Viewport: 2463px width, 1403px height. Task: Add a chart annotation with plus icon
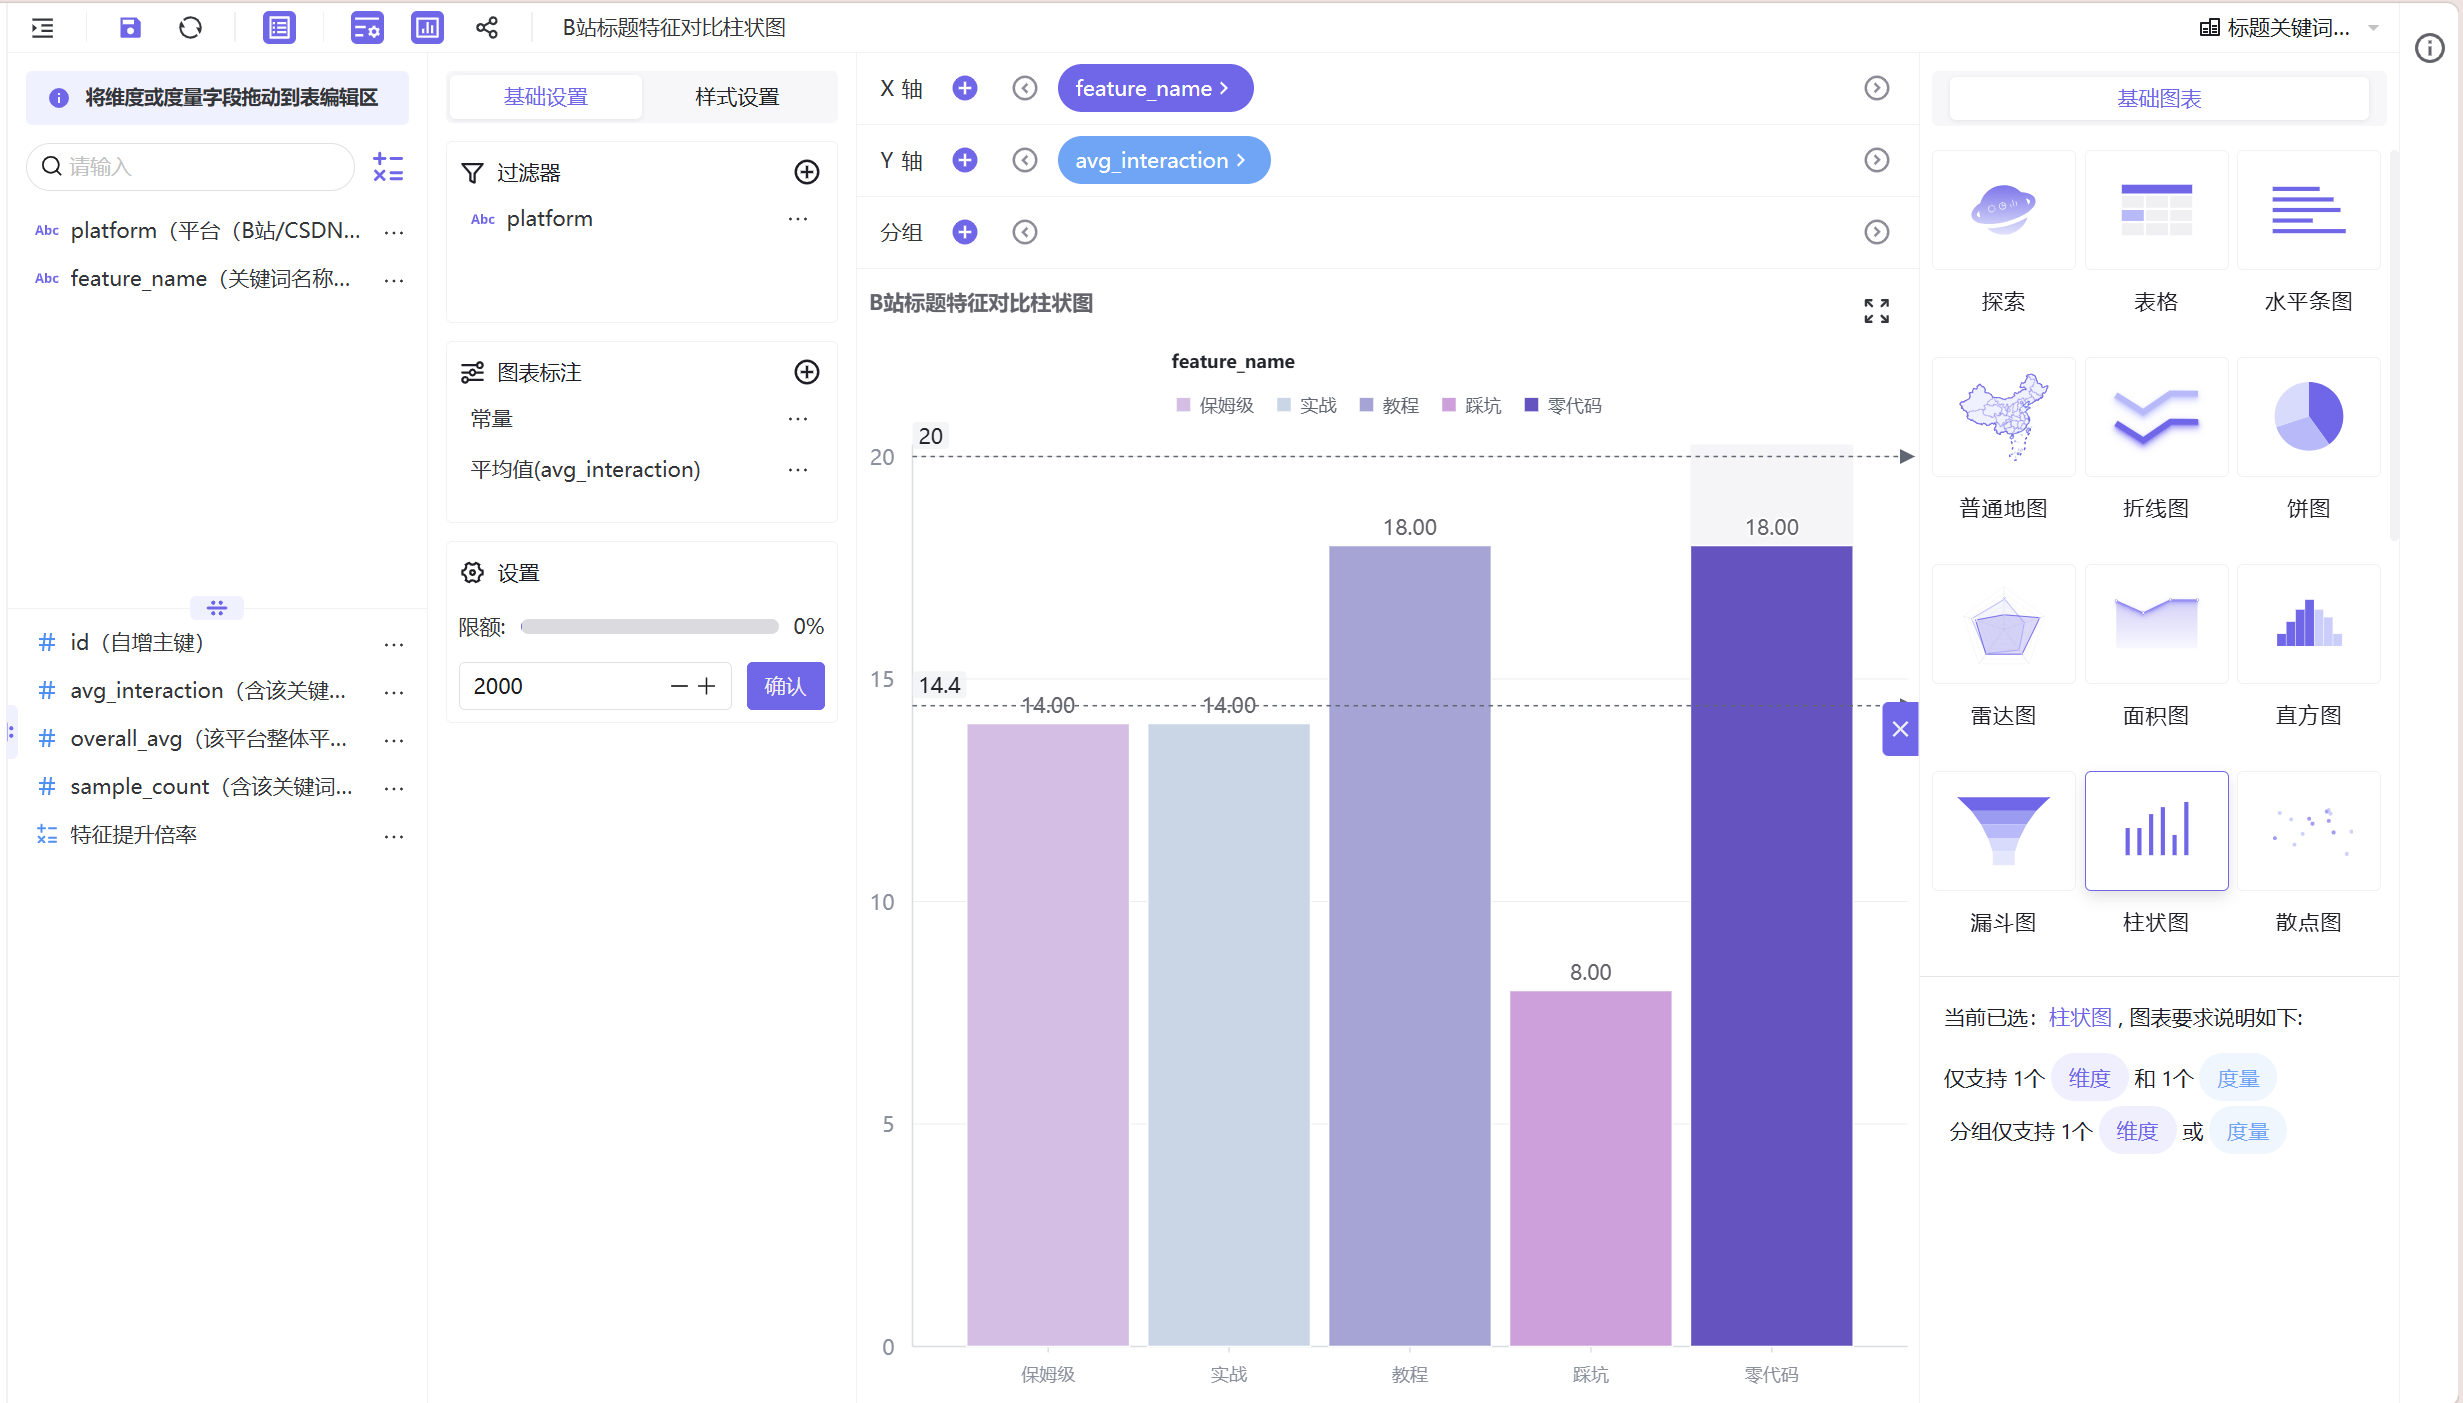tap(806, 372)
